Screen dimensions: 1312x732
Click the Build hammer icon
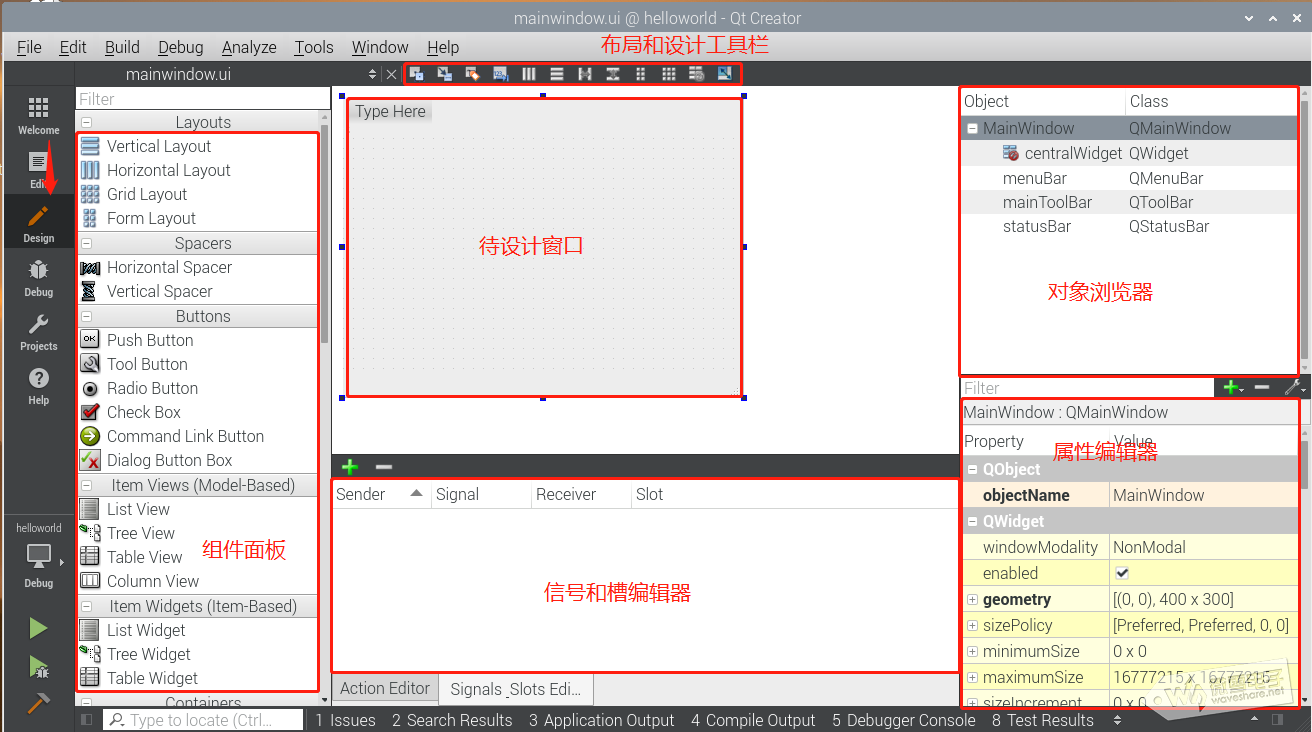(38, 703)
